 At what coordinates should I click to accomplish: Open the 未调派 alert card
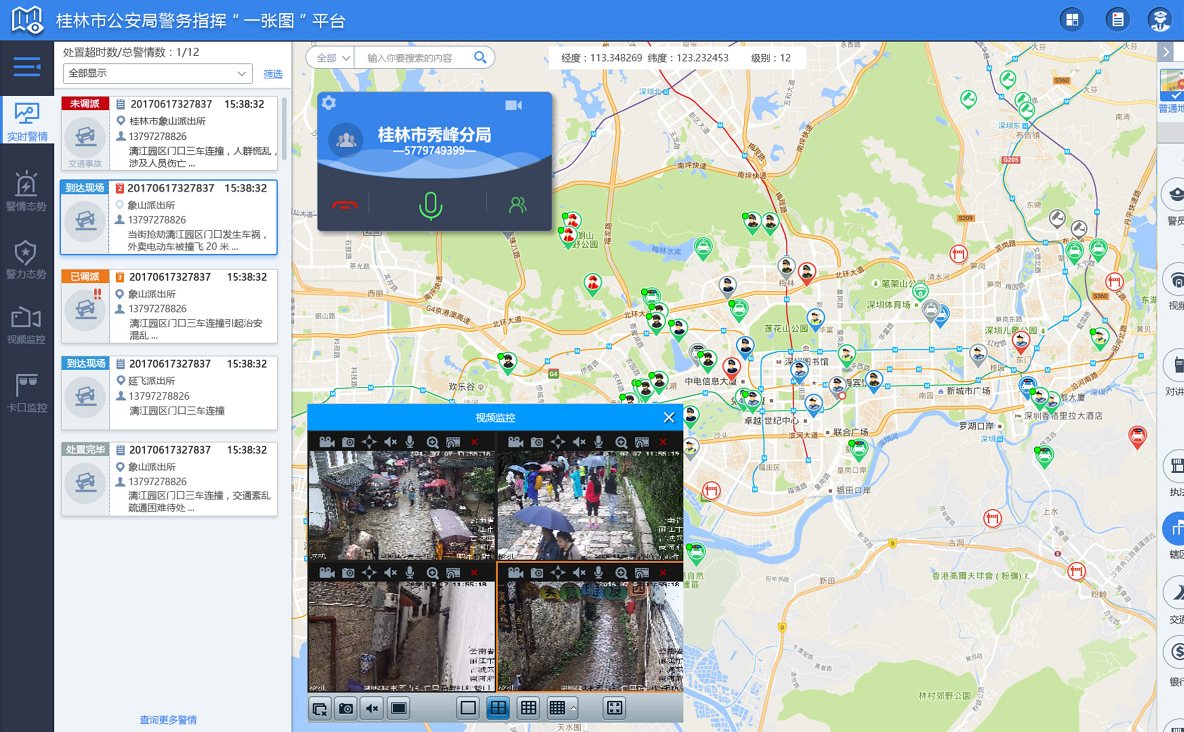[169, 134]
